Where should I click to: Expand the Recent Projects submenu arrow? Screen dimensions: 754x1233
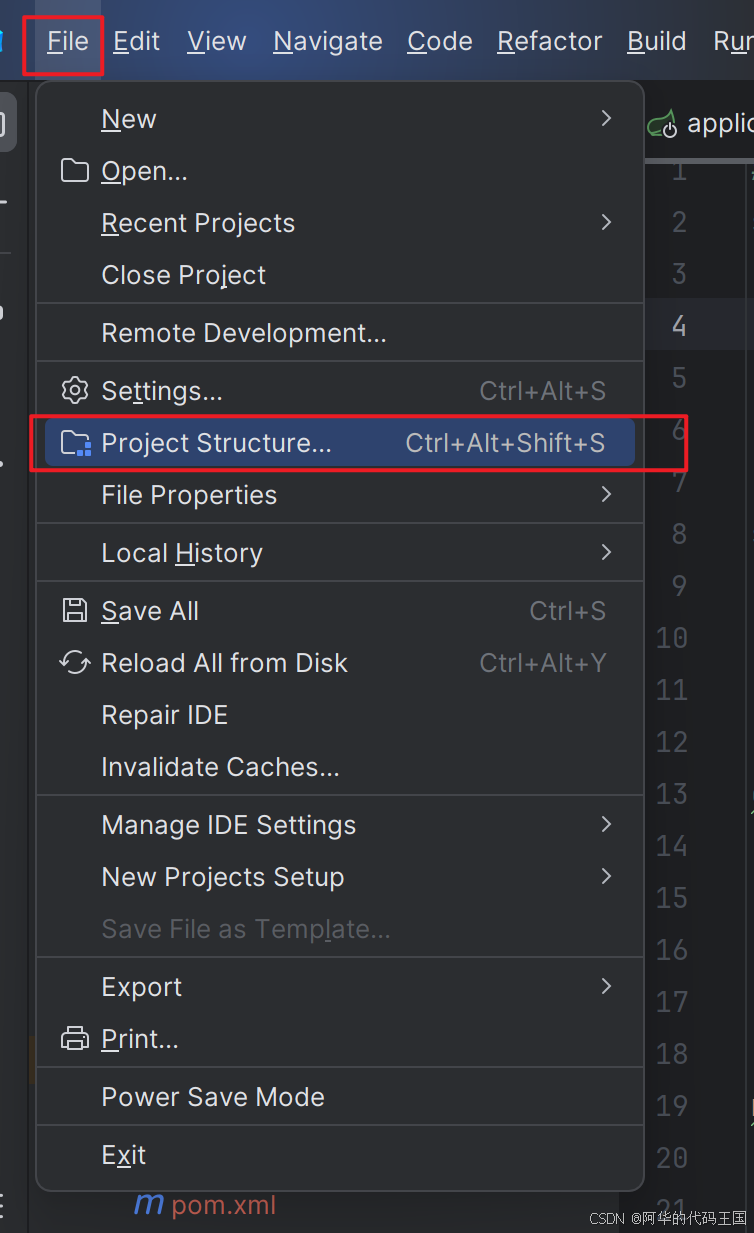pos(606,222)
